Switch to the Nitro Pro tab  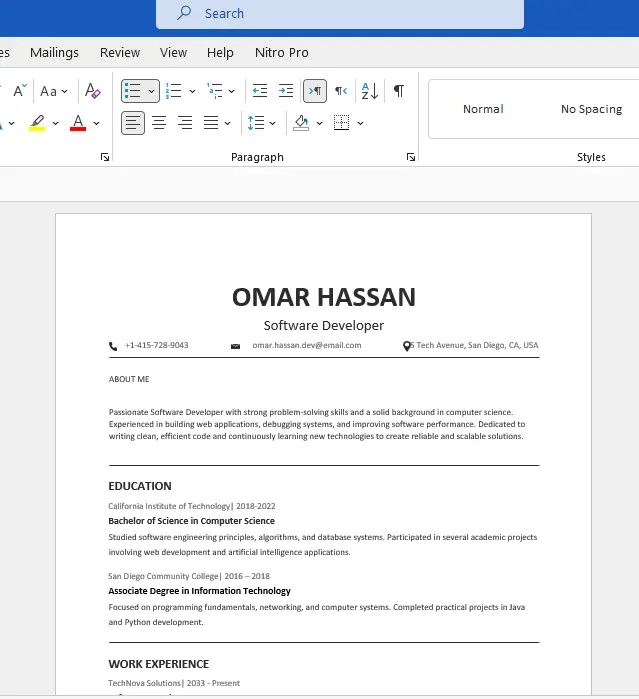pos(282,52)
